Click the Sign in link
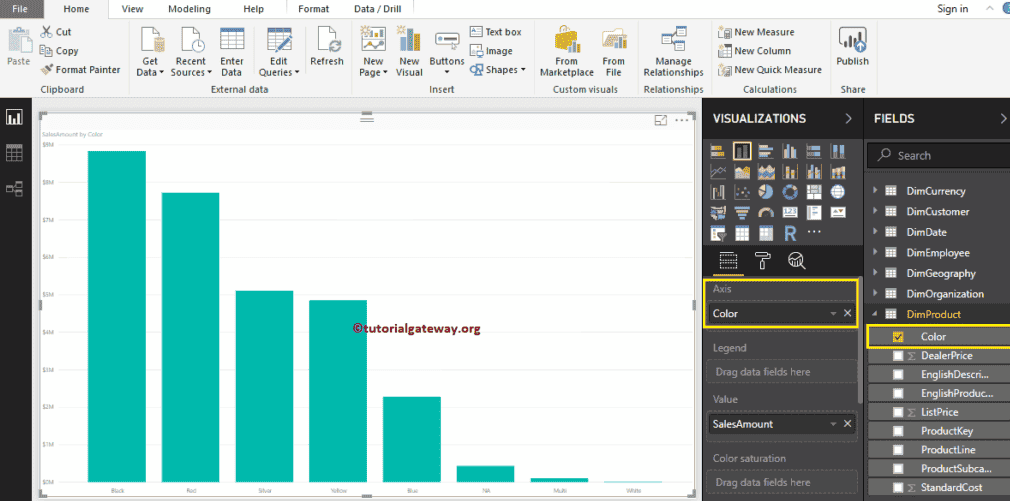This screenshot has width=1010, height=501. [952, 9]
